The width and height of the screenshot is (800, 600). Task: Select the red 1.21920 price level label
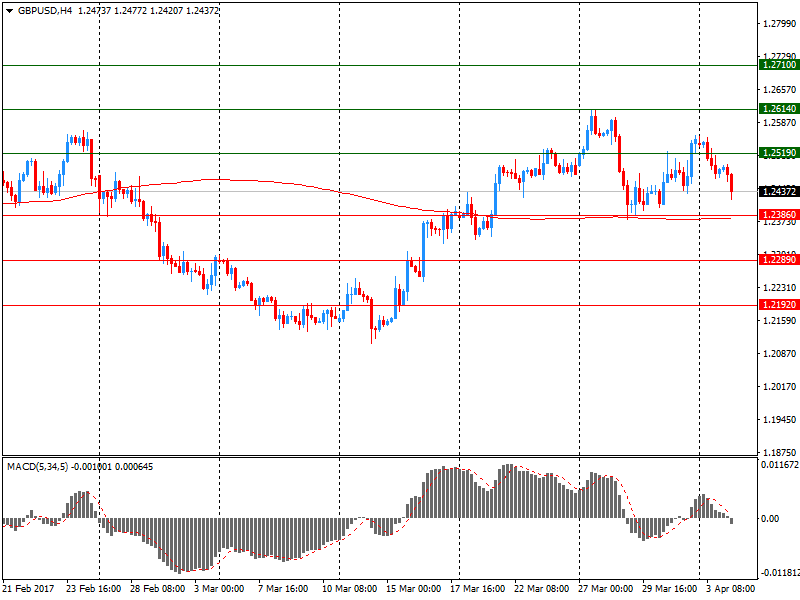(x=777, y=305)
